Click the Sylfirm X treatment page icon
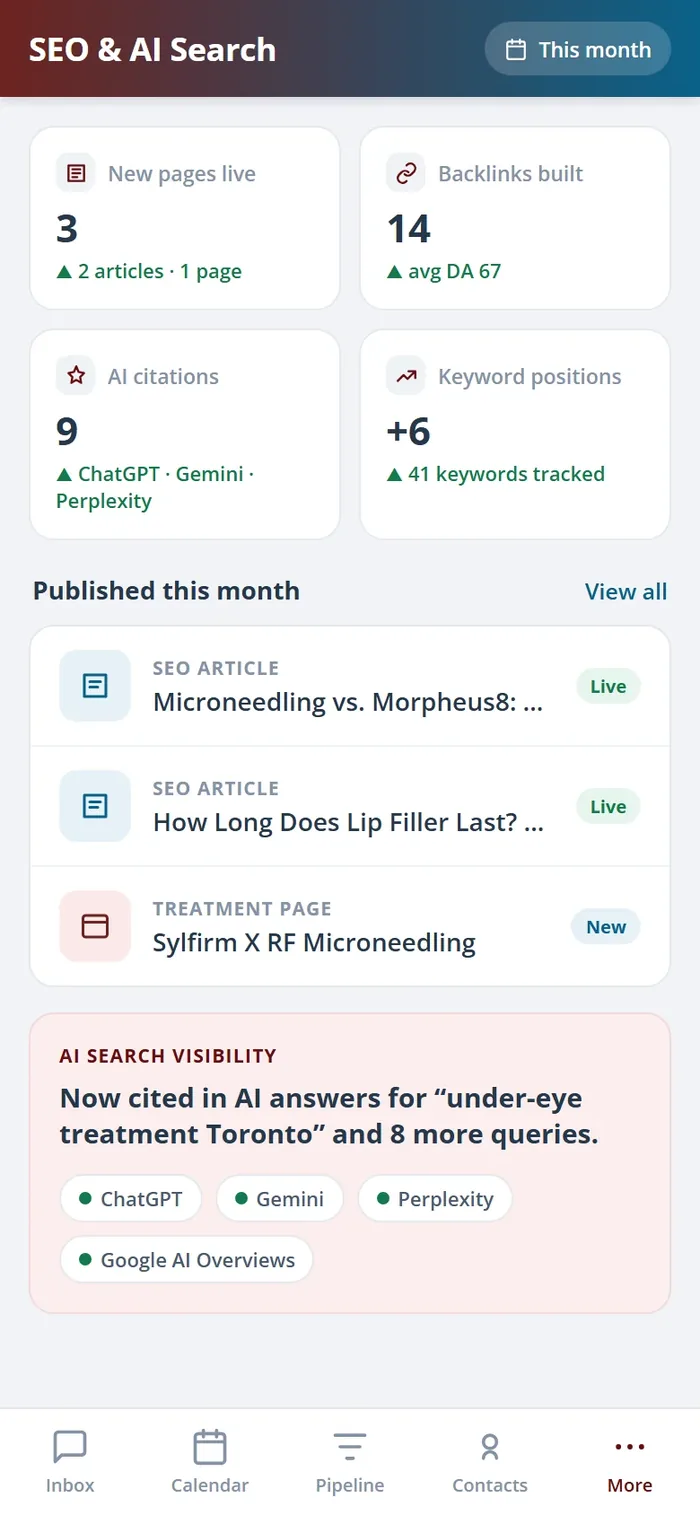 tap(95, 926)
